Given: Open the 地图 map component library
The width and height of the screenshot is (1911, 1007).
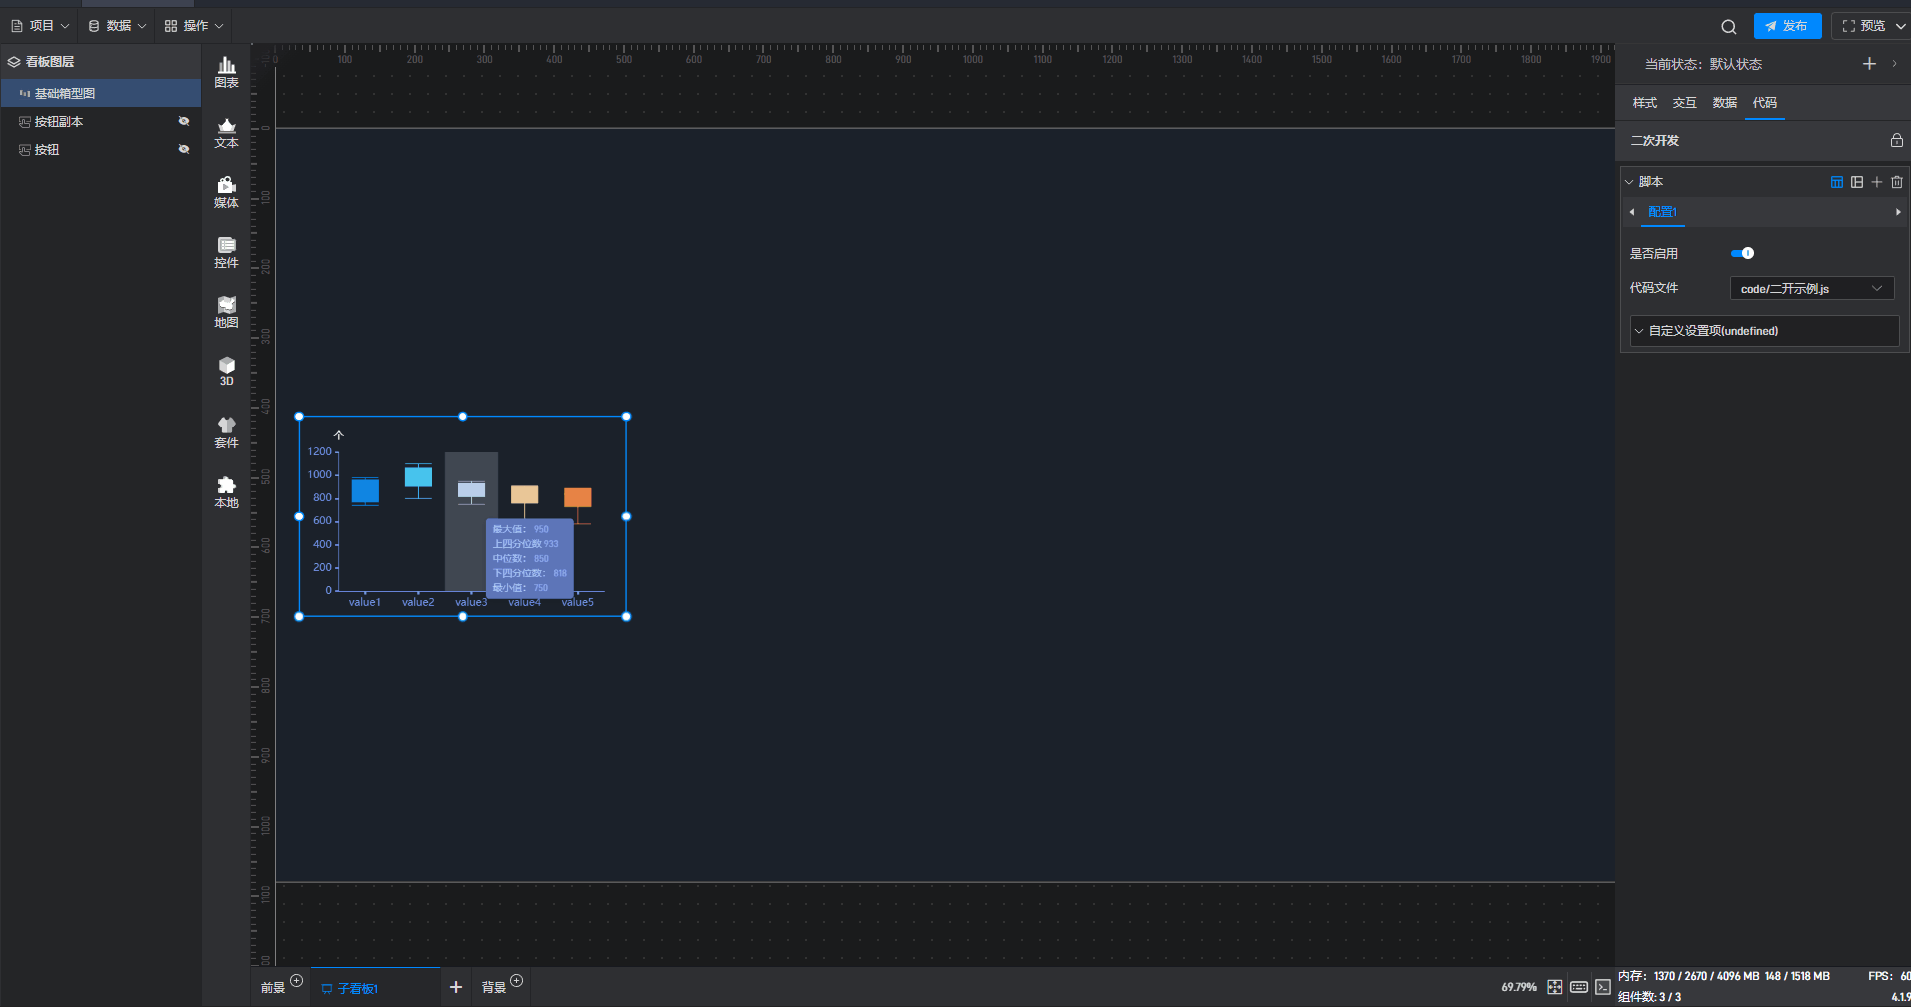Looking at the screenshot, I should coord(227,312).
